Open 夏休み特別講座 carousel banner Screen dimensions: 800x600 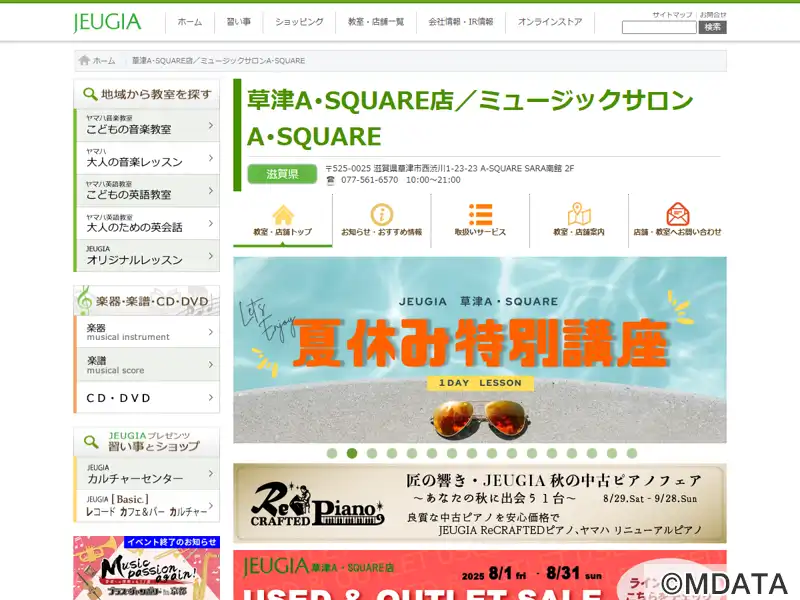coord(480,350)
